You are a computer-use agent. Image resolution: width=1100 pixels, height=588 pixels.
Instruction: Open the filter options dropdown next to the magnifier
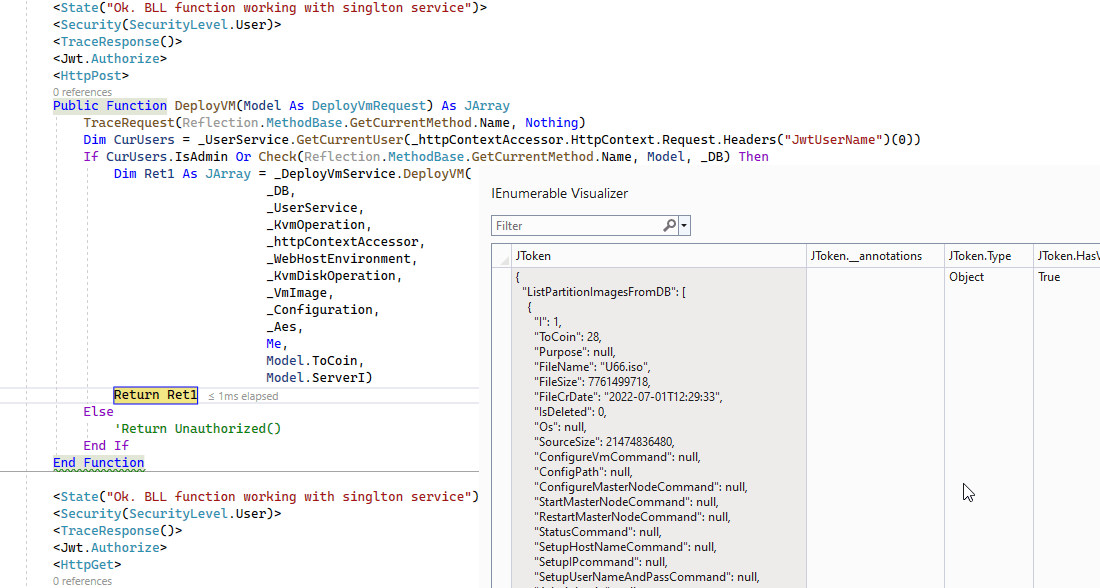coord(685,225)
